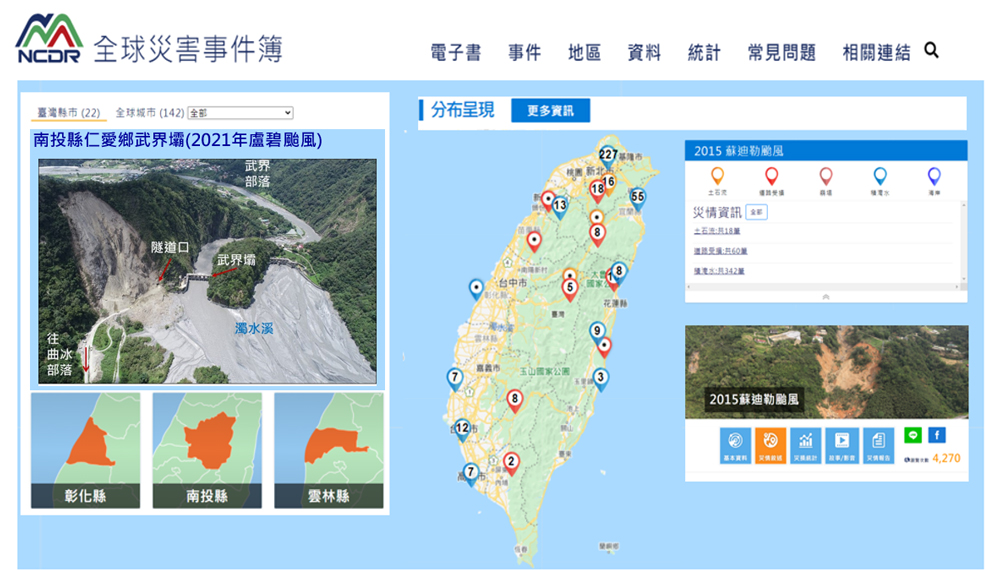Image resolution: width=1000 pixels, height=570 pixels.
Task: Share via the green LINE icon
Action: [913, 435]
